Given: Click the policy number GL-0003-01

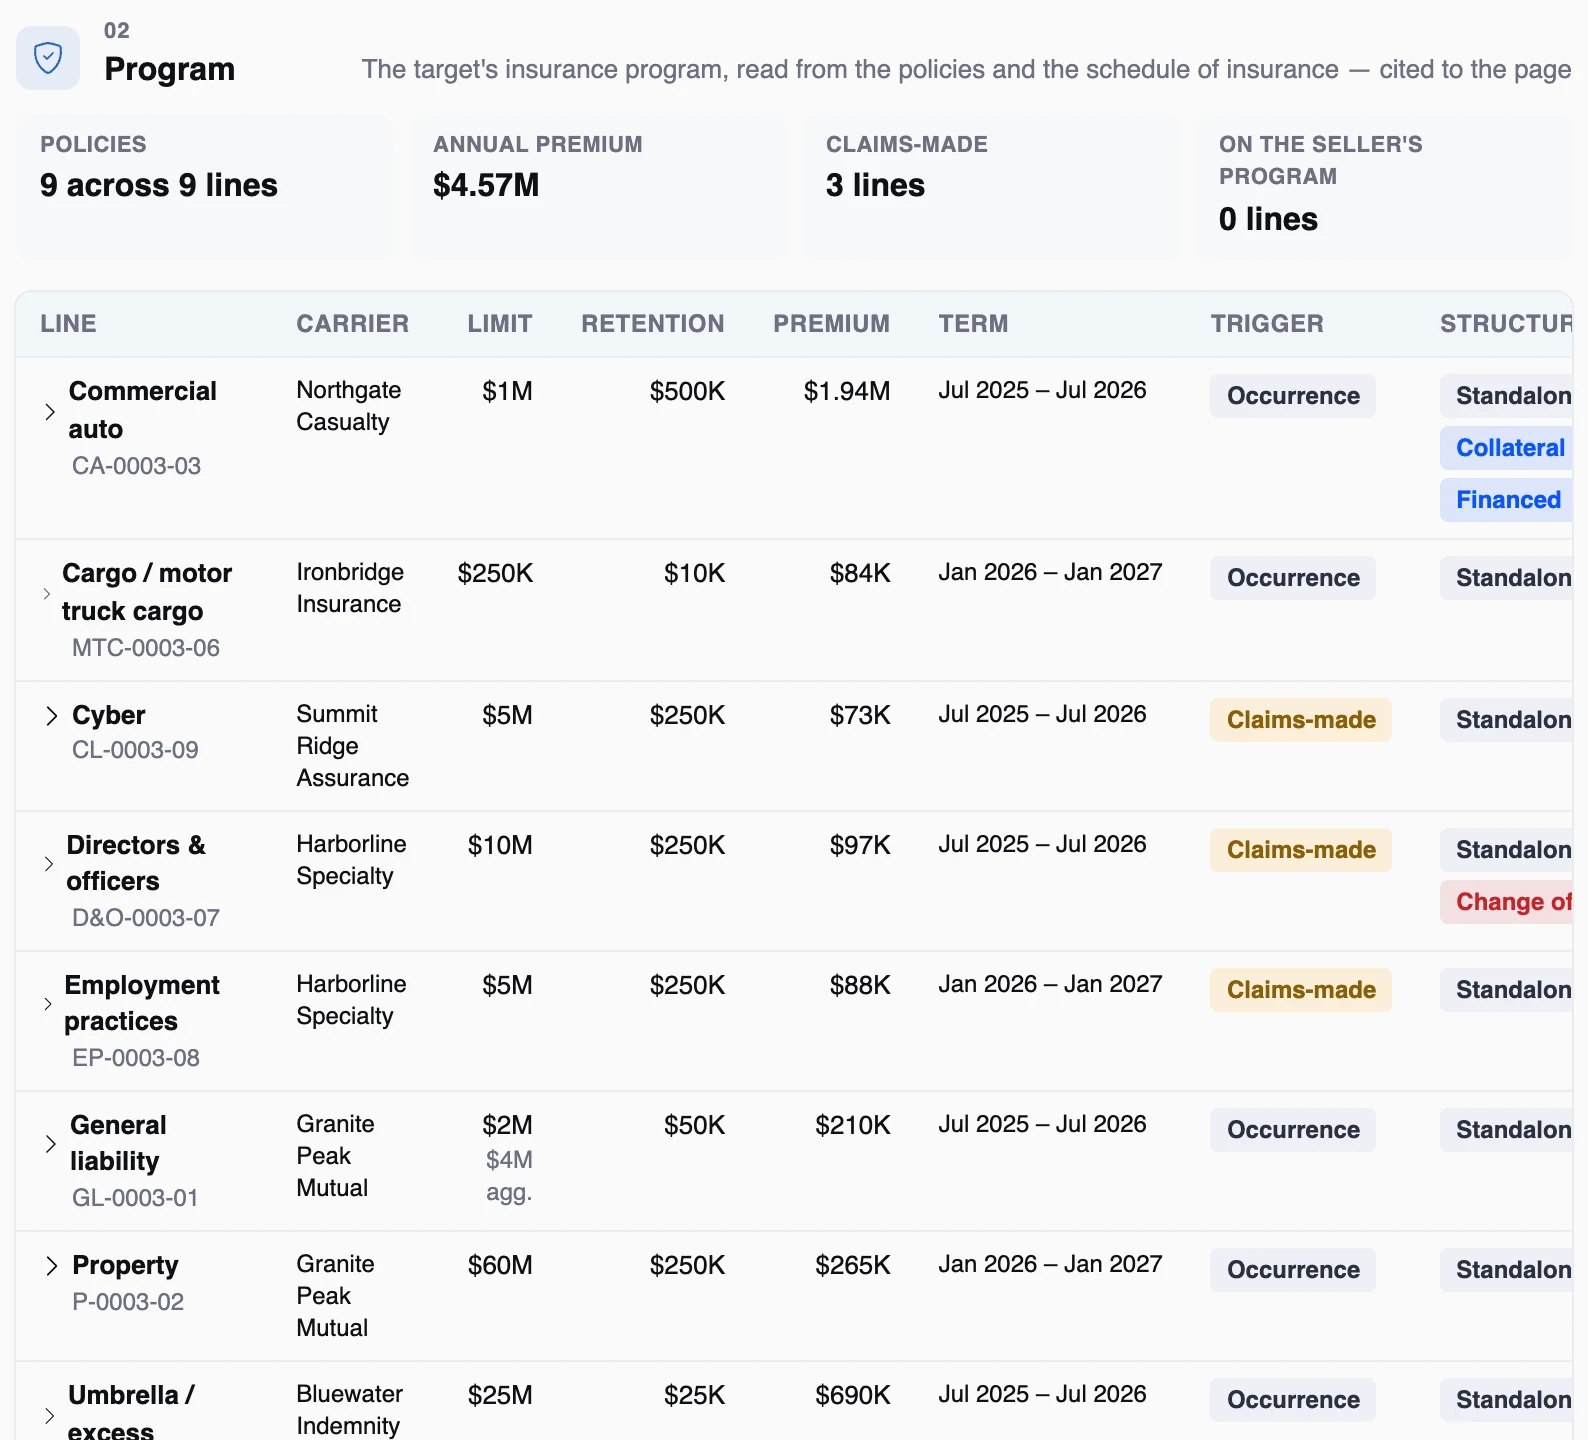Looking at the screenshot, I should (x=135, y=1198).
